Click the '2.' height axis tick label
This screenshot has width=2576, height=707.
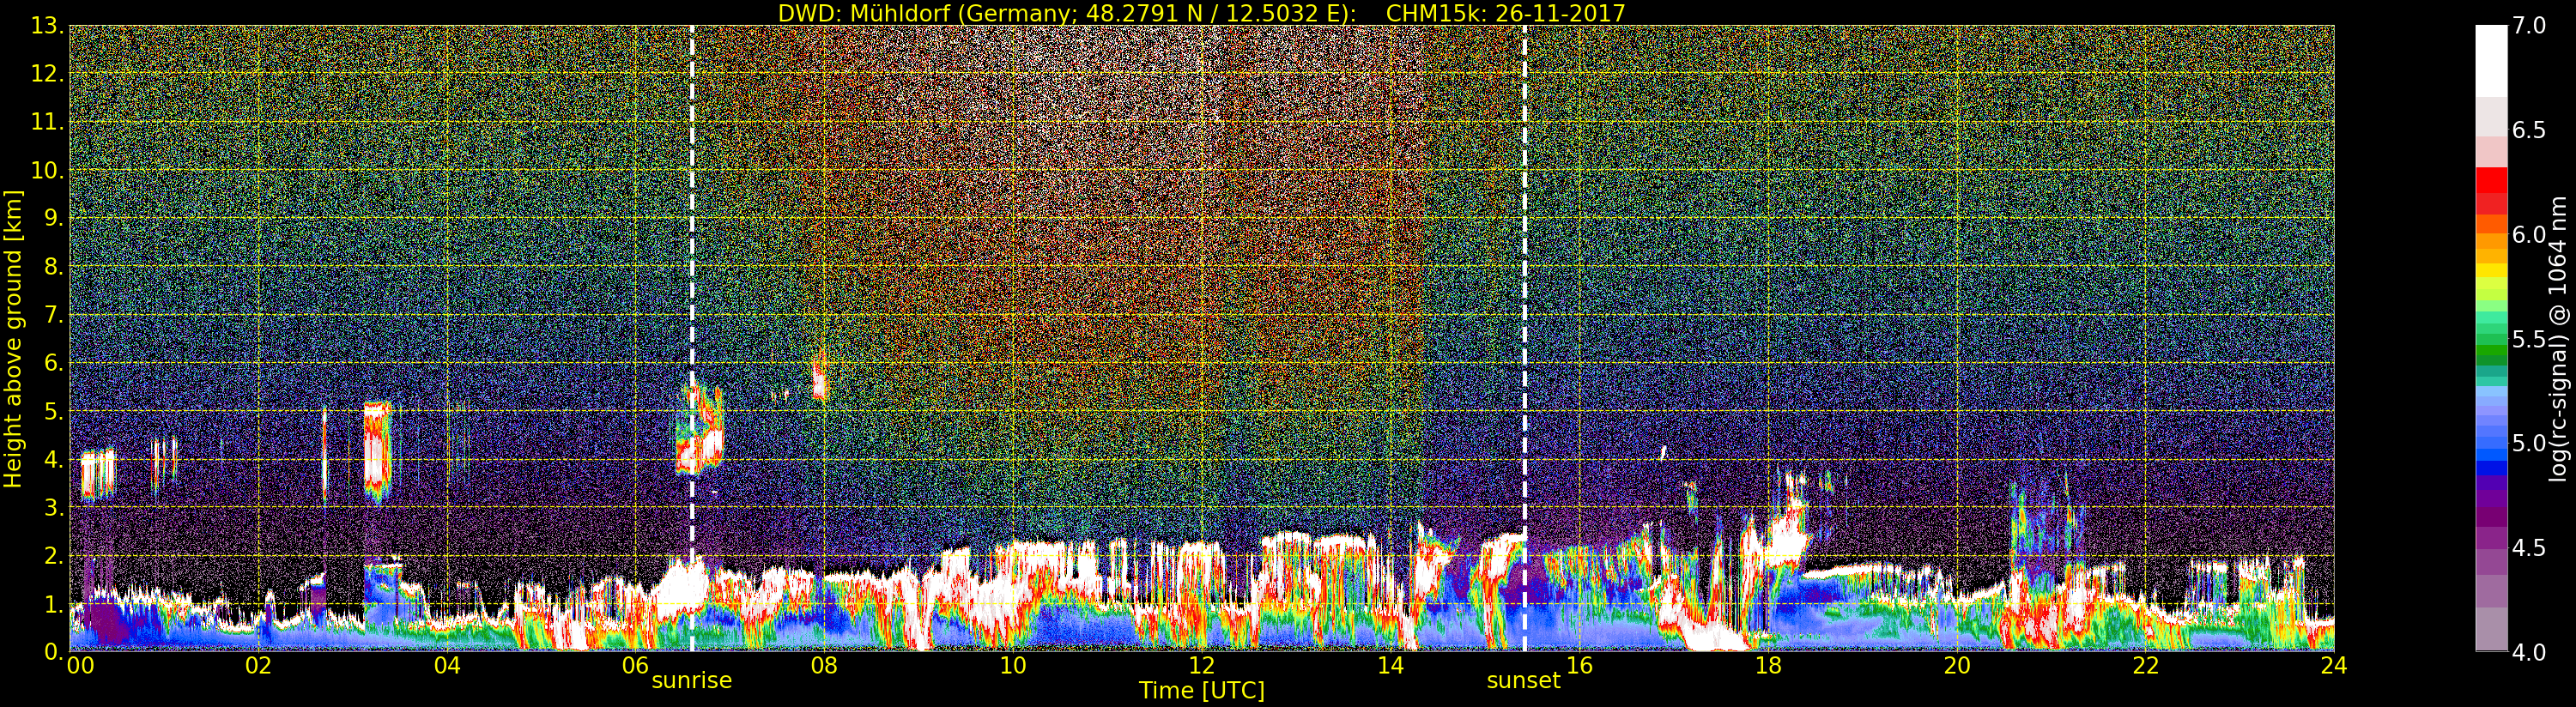coord(54,555)
